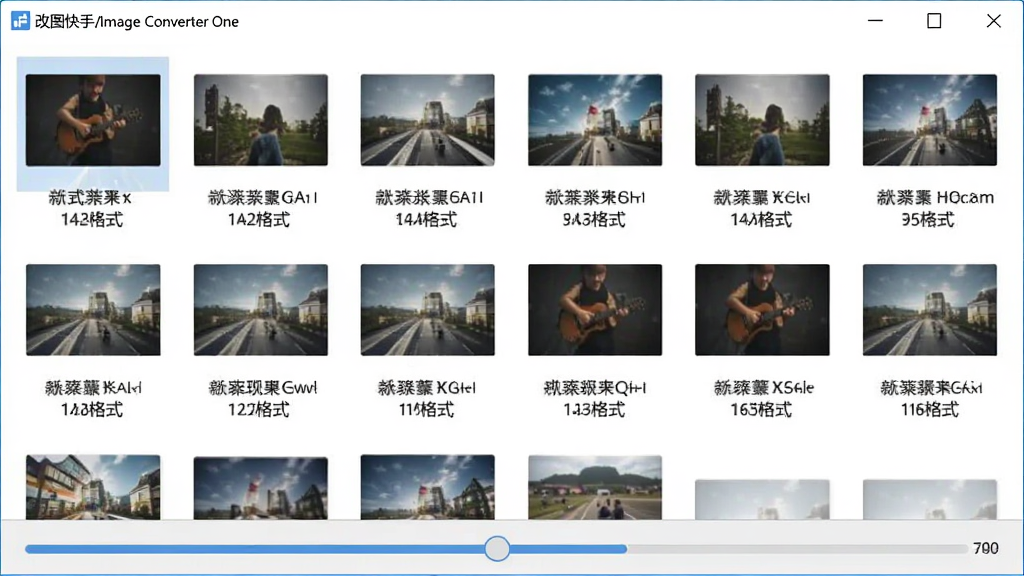Pick the guitar thumbnail above caption 'XSele 165格式'

[762, 310]
